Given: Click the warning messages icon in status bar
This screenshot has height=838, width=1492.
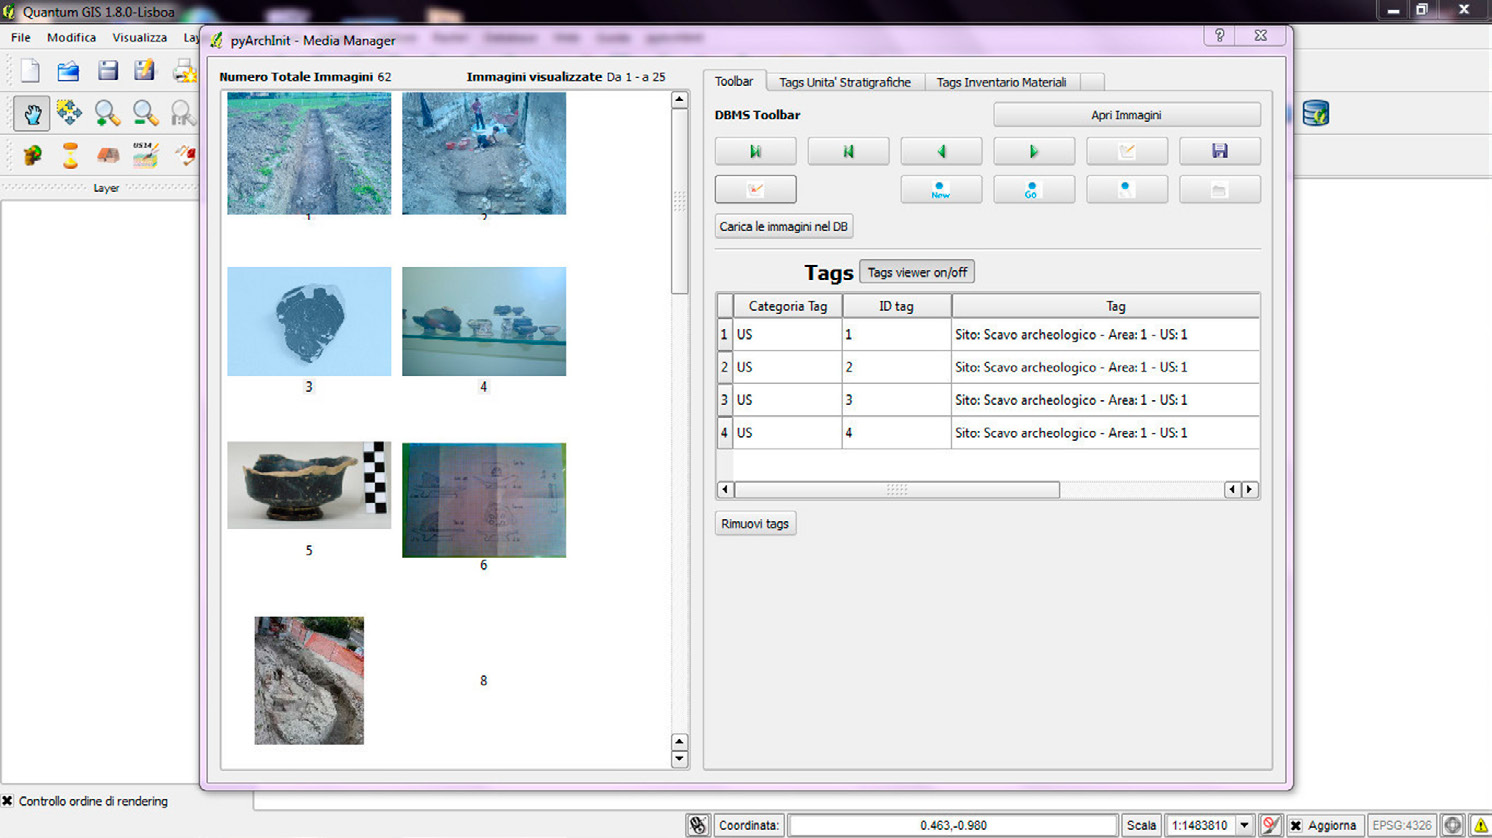Looking at the screenshot, I should [x=1480, y=825].
